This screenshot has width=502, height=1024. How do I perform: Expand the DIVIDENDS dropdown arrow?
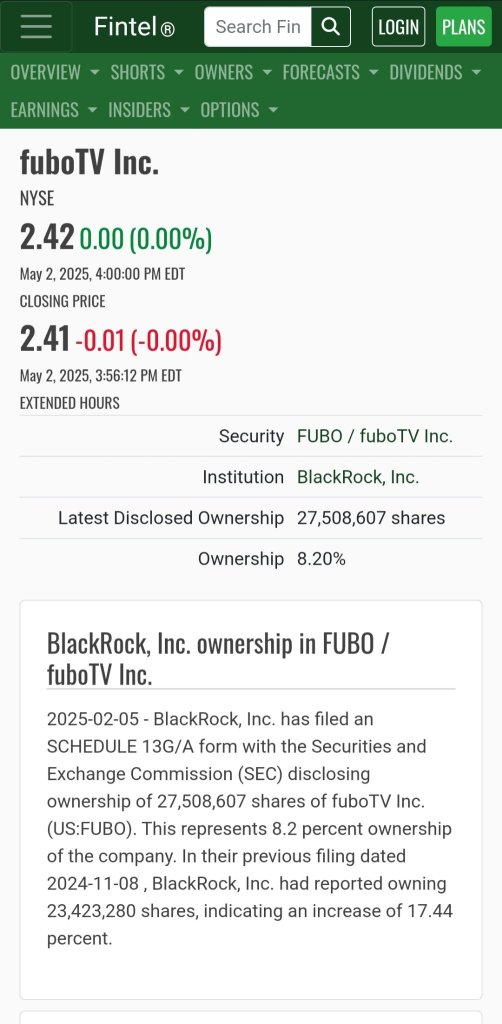pos(476,72)
